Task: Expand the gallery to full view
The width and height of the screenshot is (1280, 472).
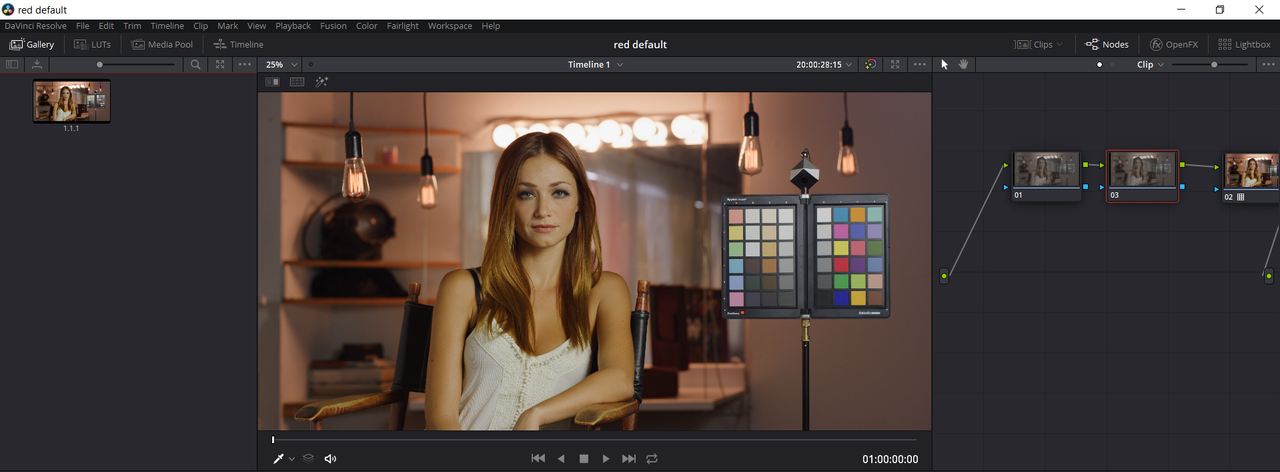Action: (x=220, y=64)
